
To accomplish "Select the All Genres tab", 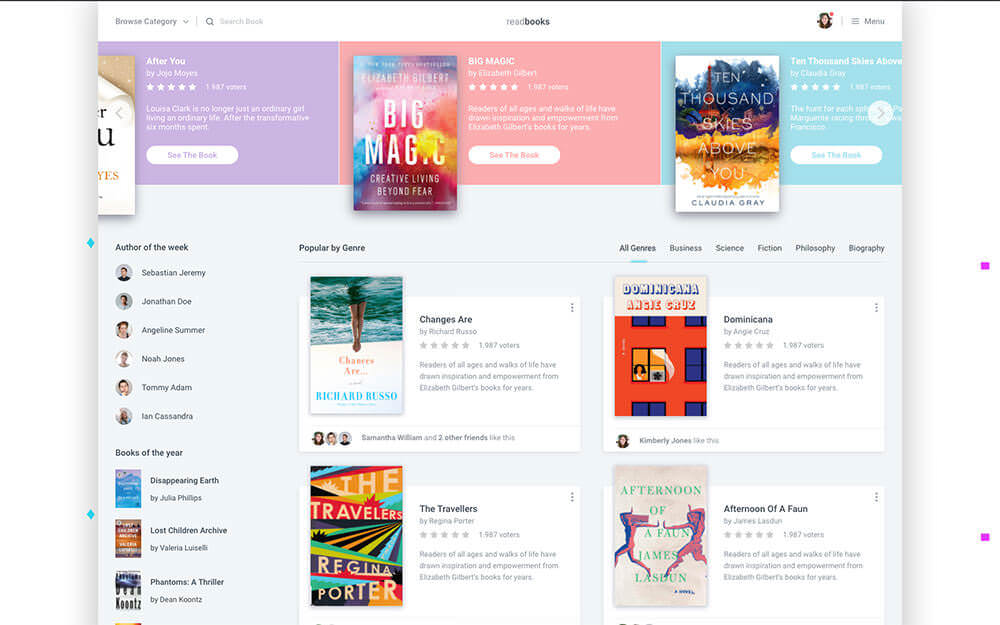I will coord(637,248).
